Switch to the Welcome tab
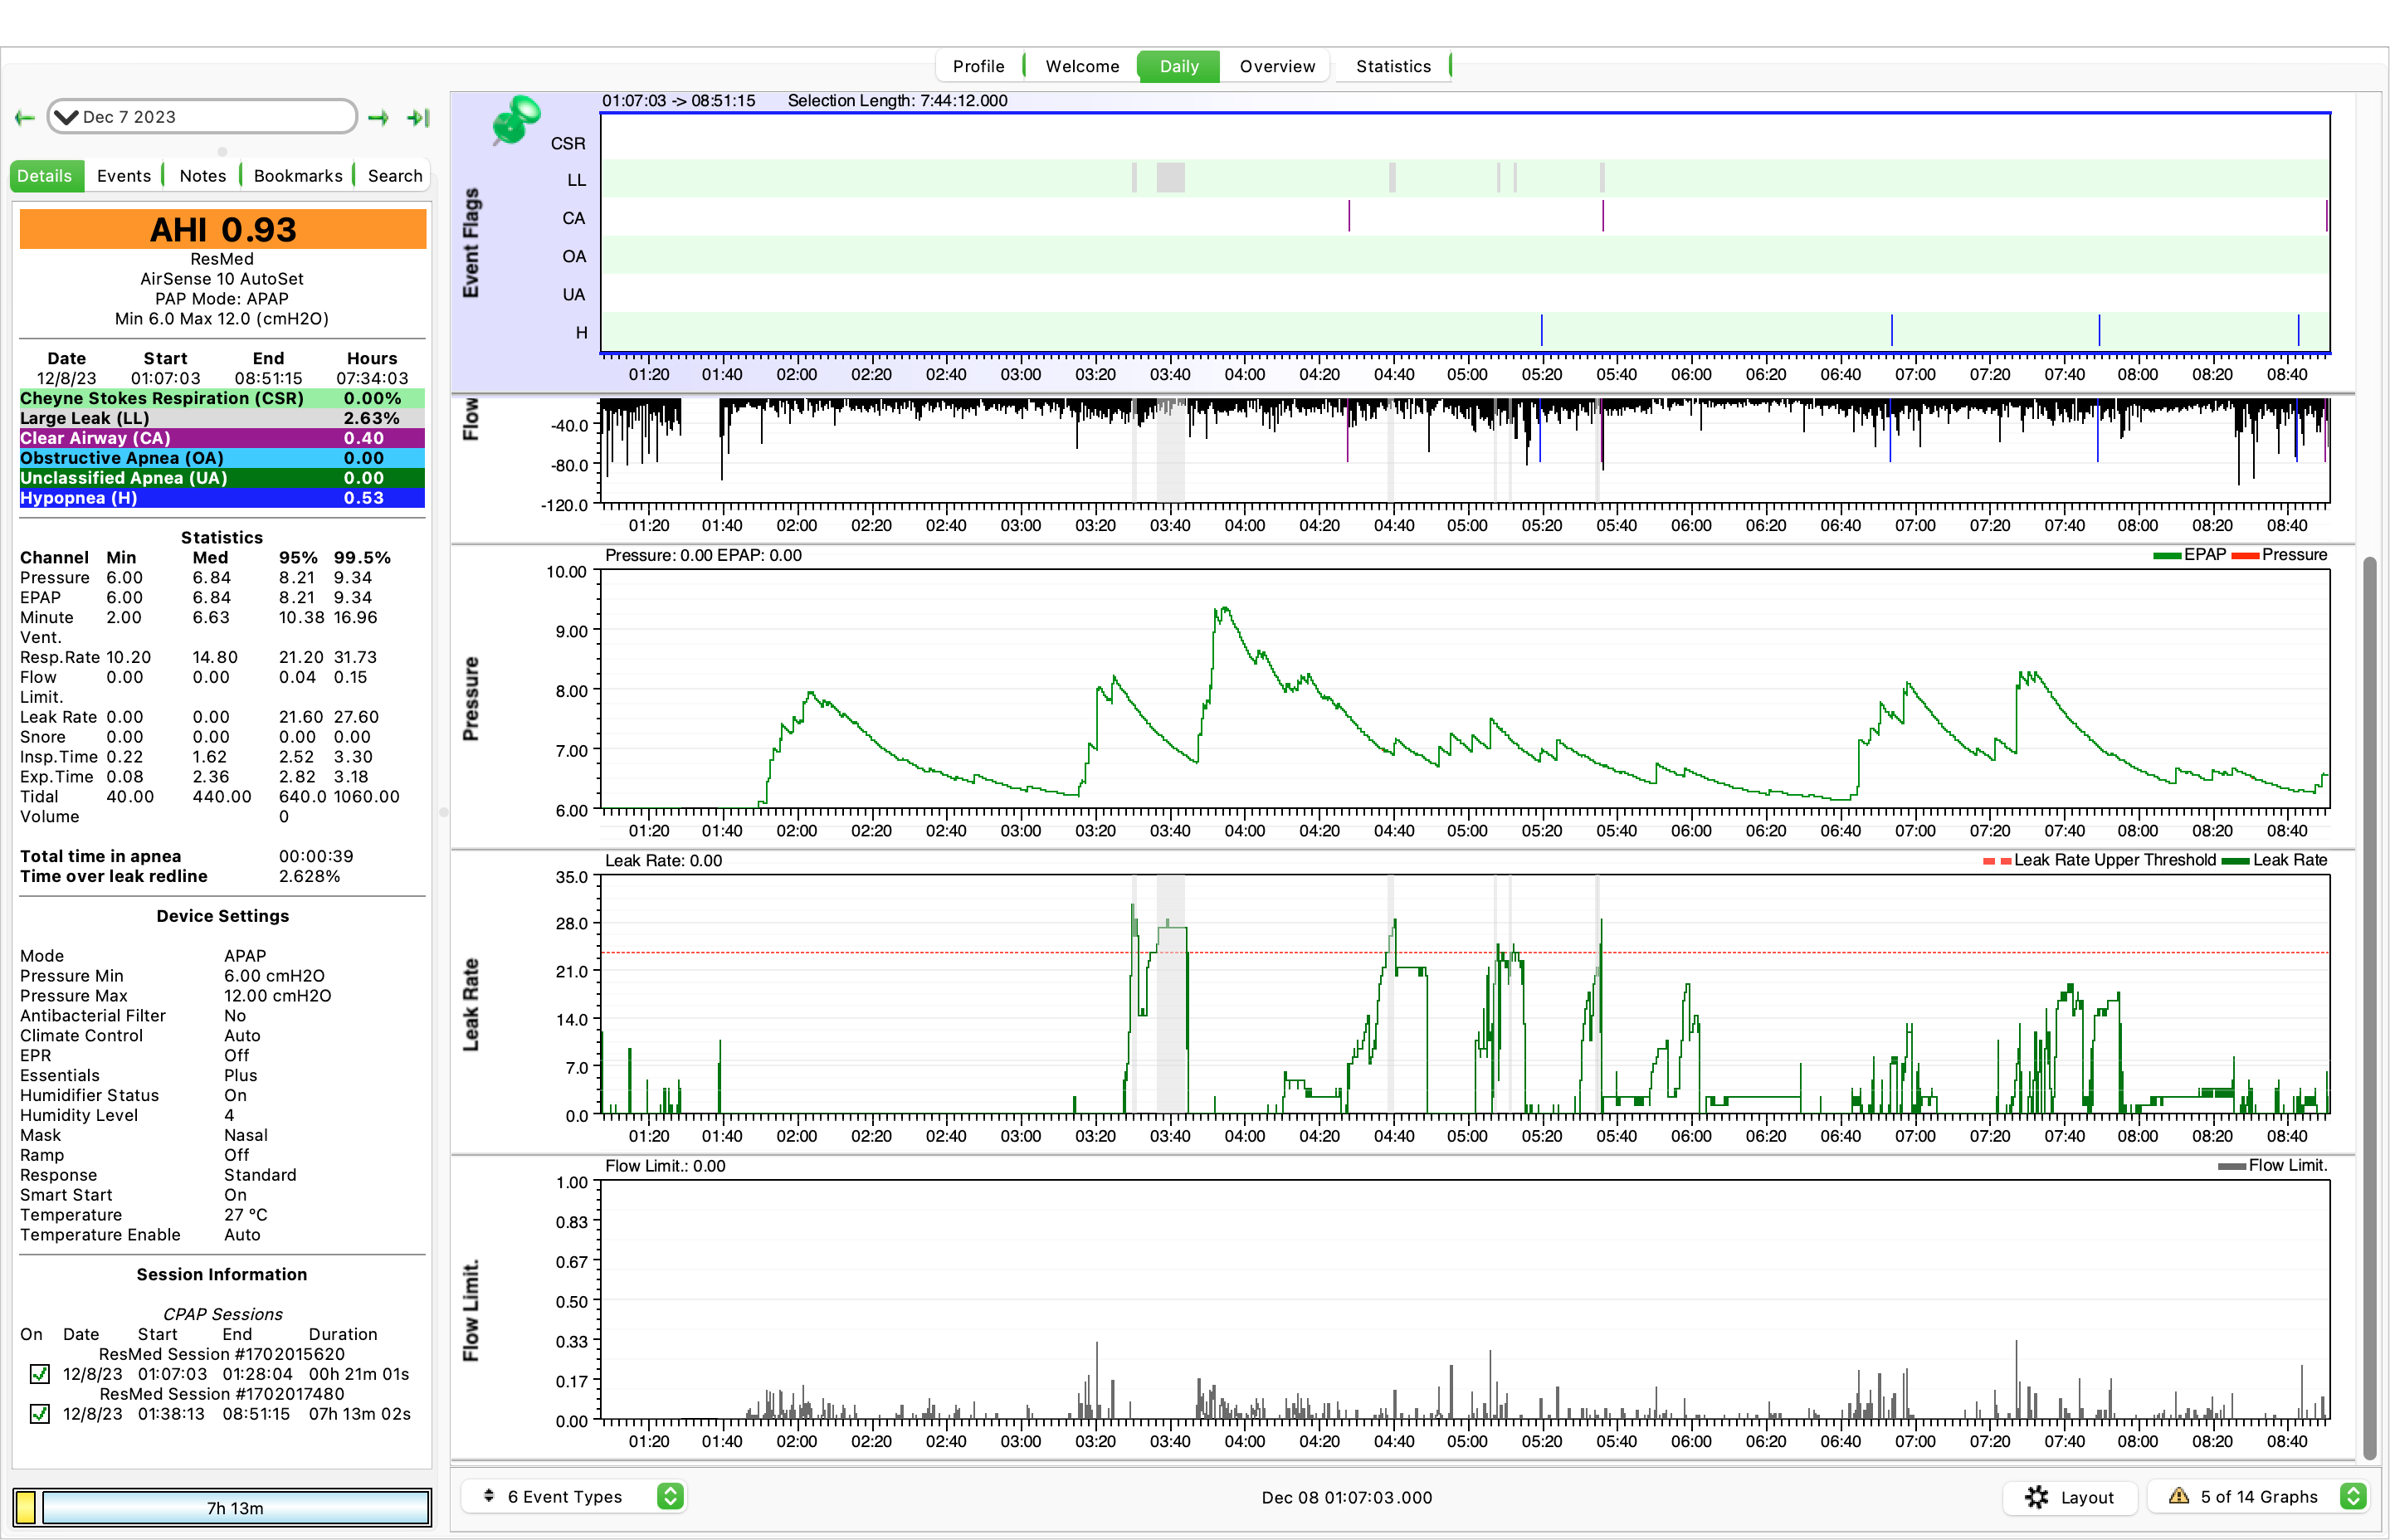This screenshot has height=1540, width=2390. (1082, 66)
